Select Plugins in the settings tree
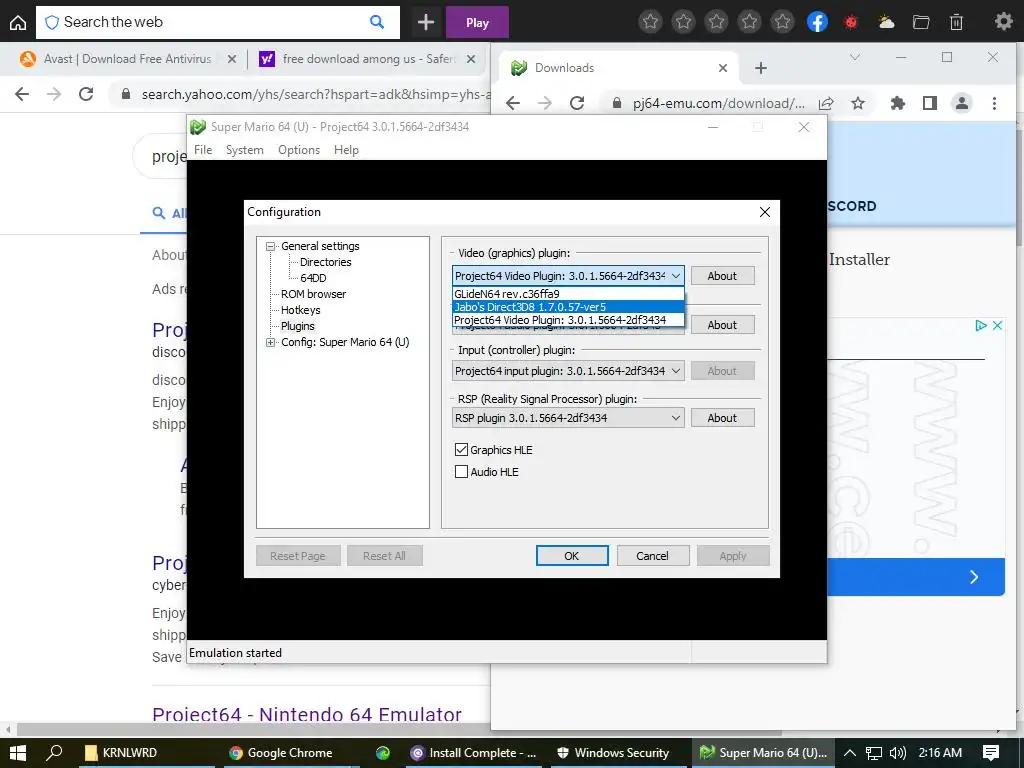The width and height of the screenshot is (1024, 768). coord(298,326)
